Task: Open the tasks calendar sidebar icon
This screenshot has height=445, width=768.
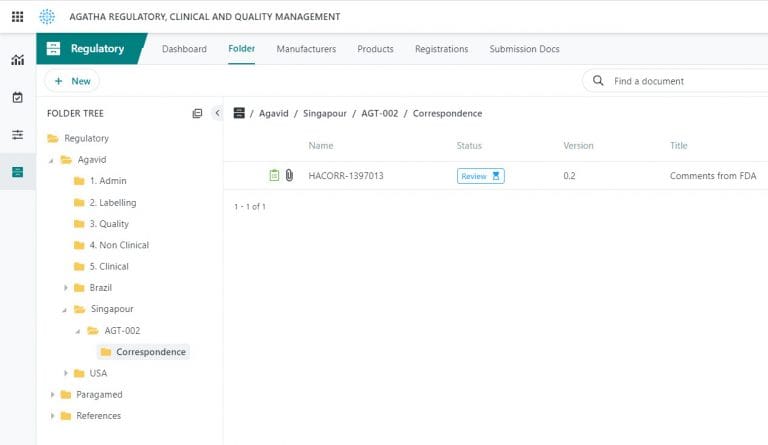Action: pyautogui.click(x=17, y=97)
